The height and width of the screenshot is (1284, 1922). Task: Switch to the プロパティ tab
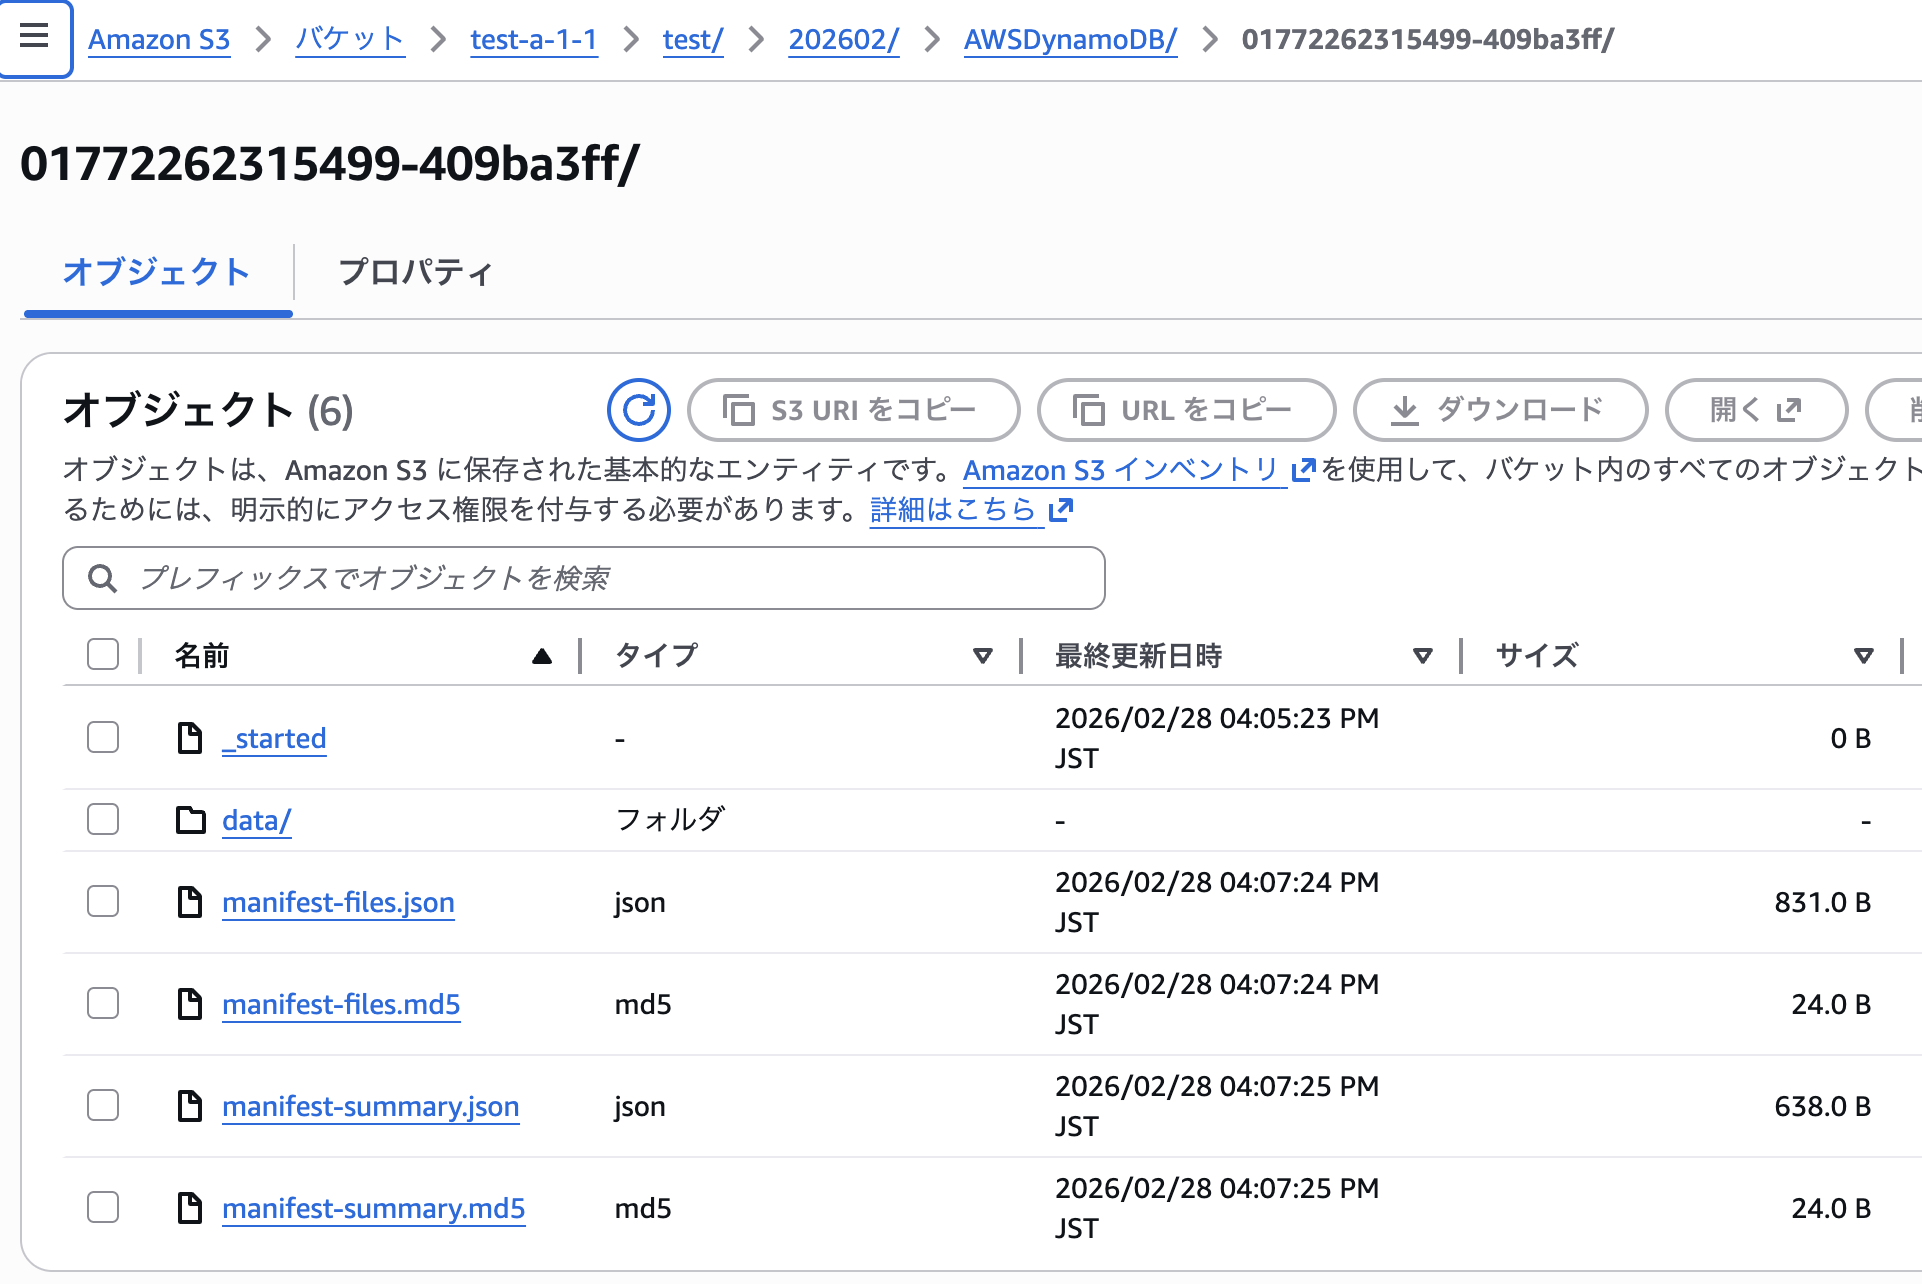415,272
